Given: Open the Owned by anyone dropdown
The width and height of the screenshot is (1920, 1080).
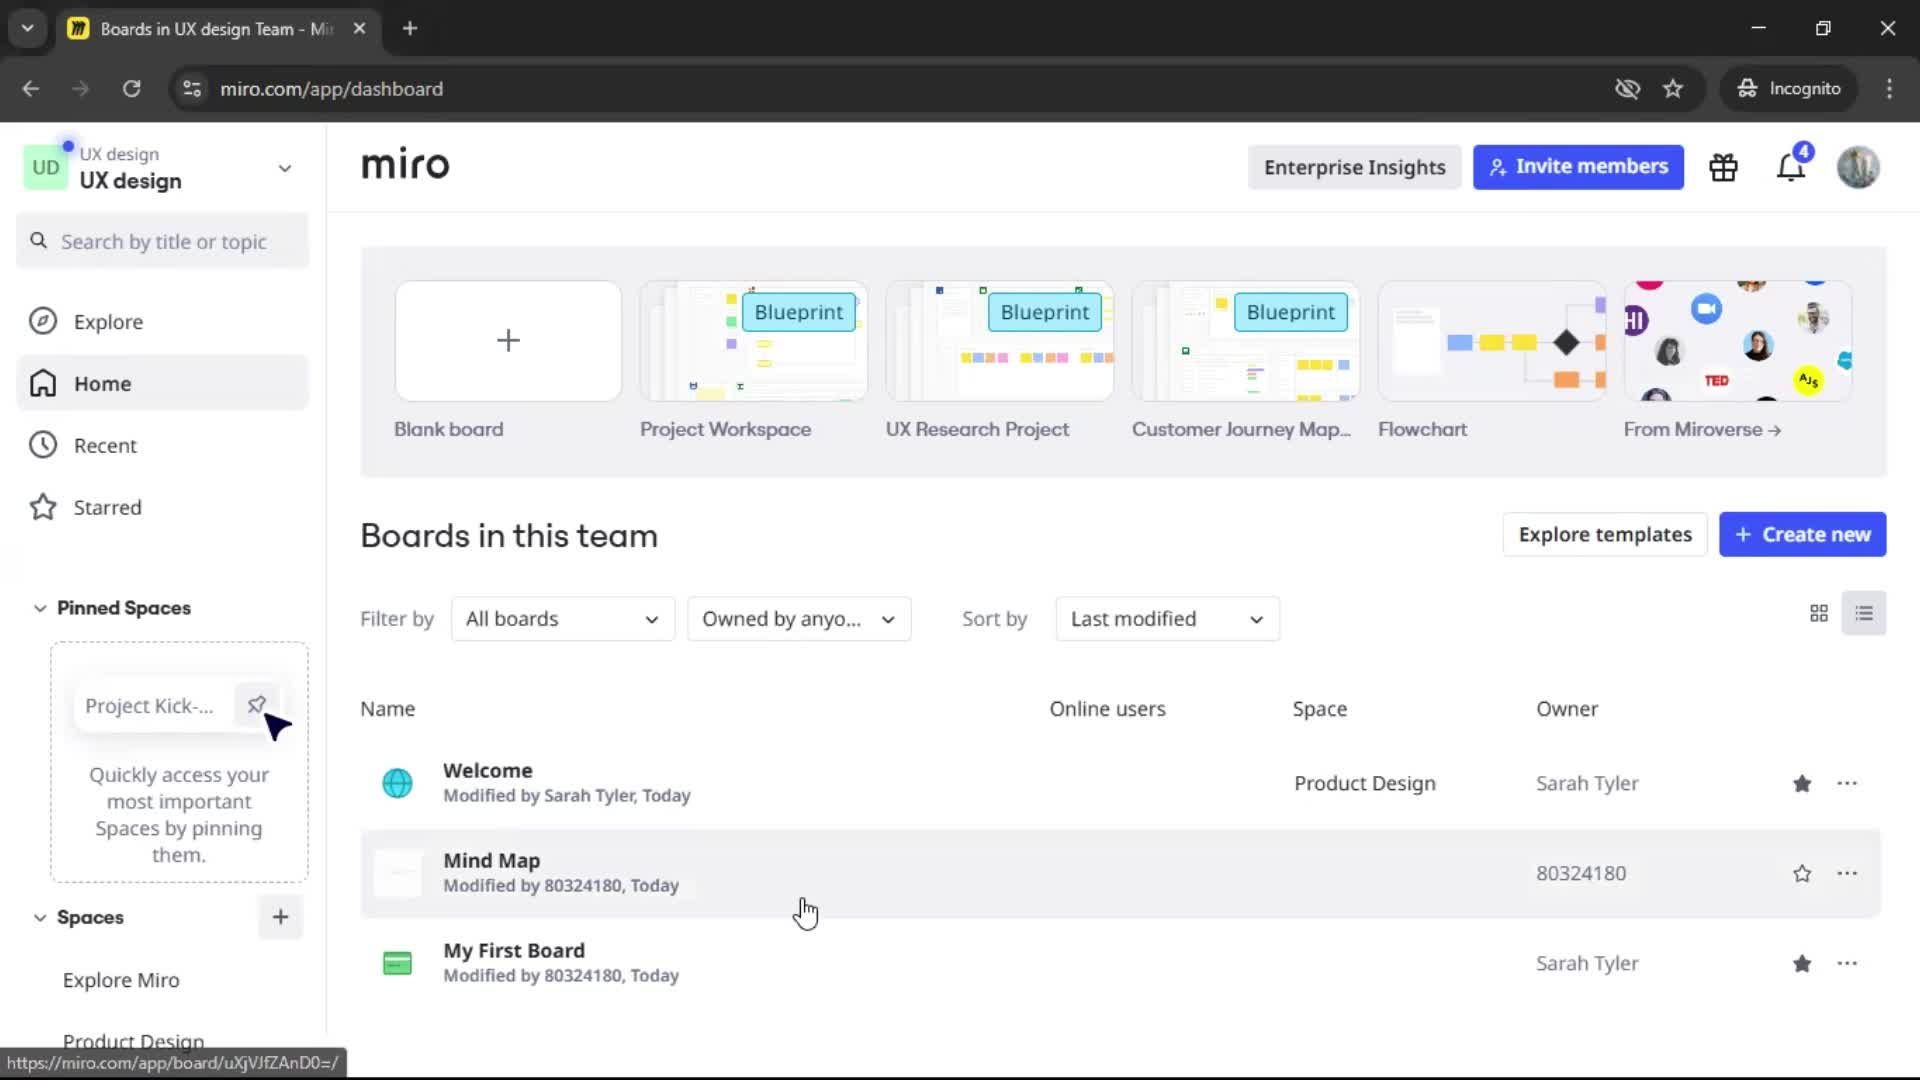Looking at the screenshot, I should point(799,619).
